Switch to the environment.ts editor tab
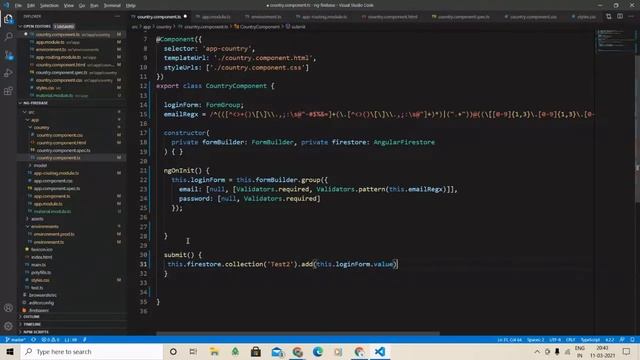The width and height of the screenshot is (640, 360). (x=265, y=17)
